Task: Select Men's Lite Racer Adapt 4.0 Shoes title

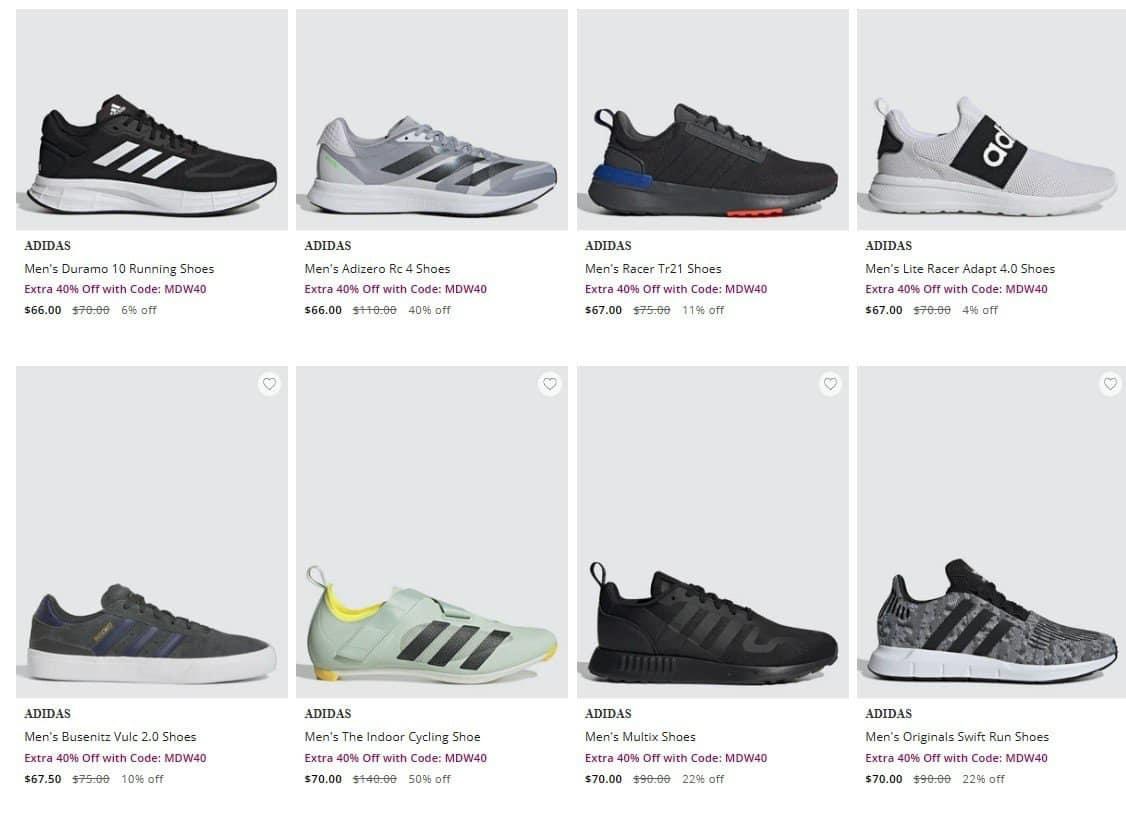Action: click(960, 269)
